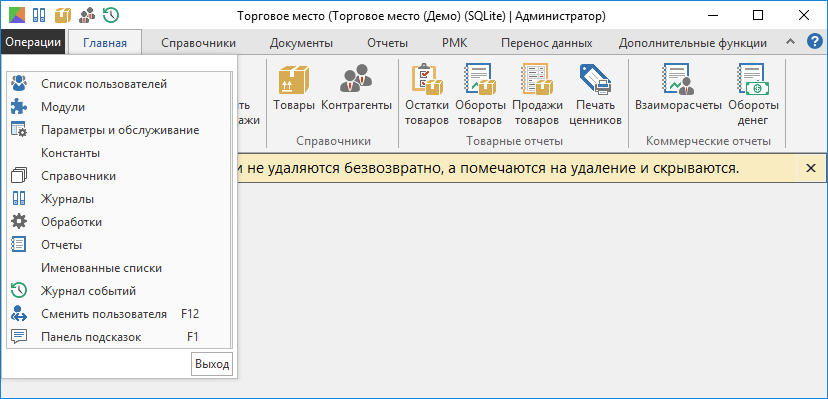Open the Дополнительные функции tab
828x399 pixels.
pos(693,43)
